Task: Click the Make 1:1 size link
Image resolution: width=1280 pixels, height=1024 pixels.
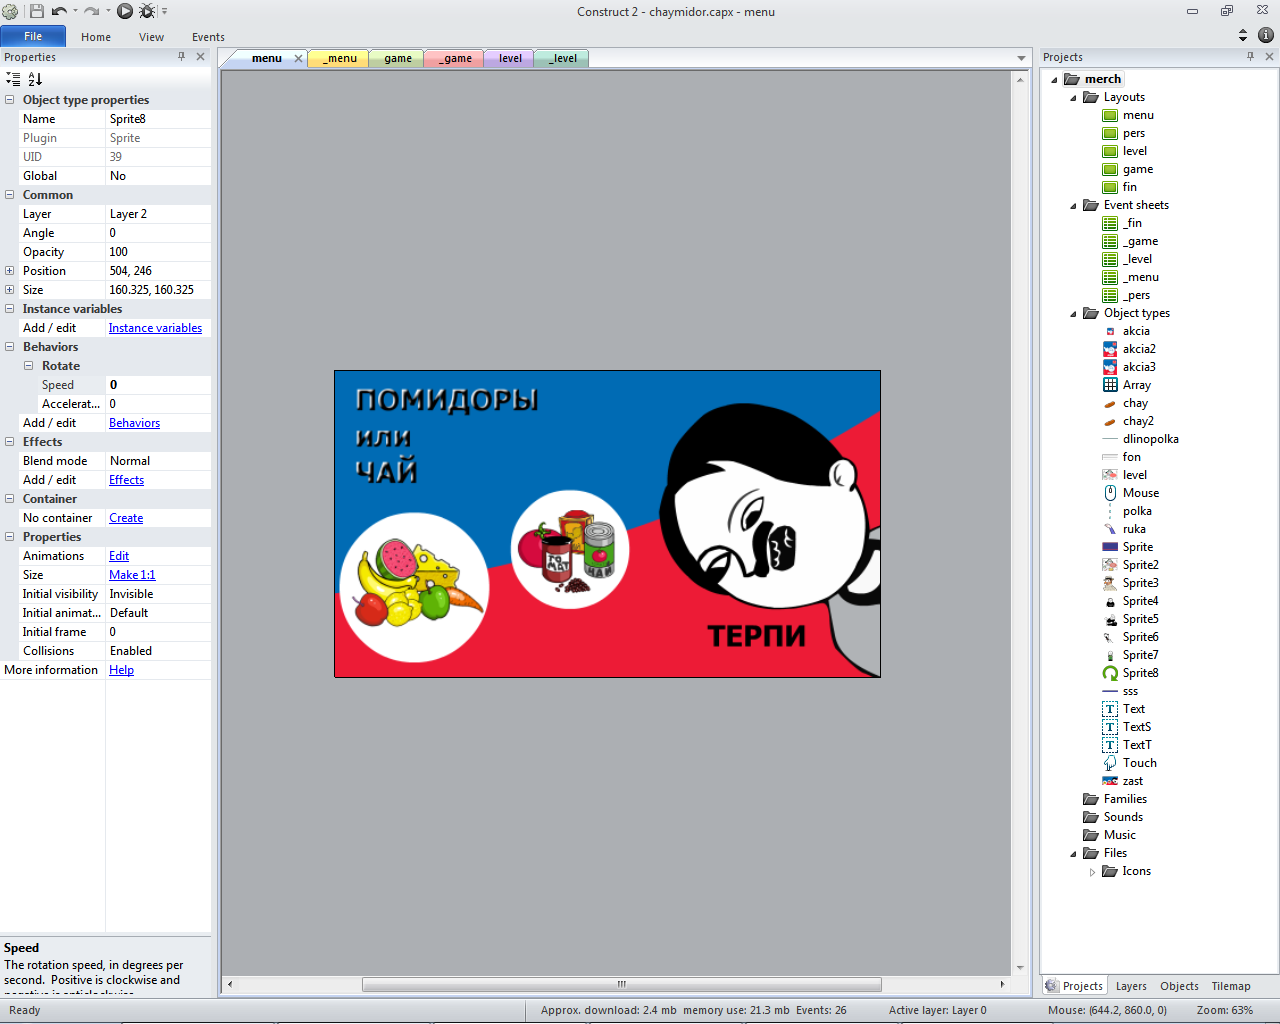Action: coord(132,575)
